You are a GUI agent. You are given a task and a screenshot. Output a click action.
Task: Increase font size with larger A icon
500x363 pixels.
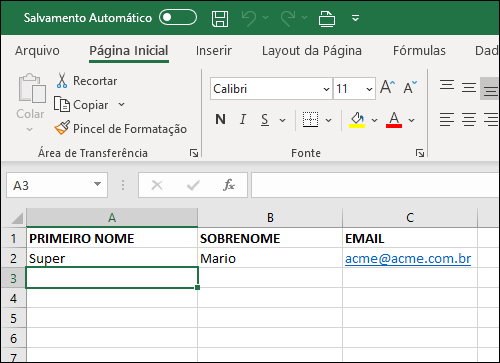(388, 87)
